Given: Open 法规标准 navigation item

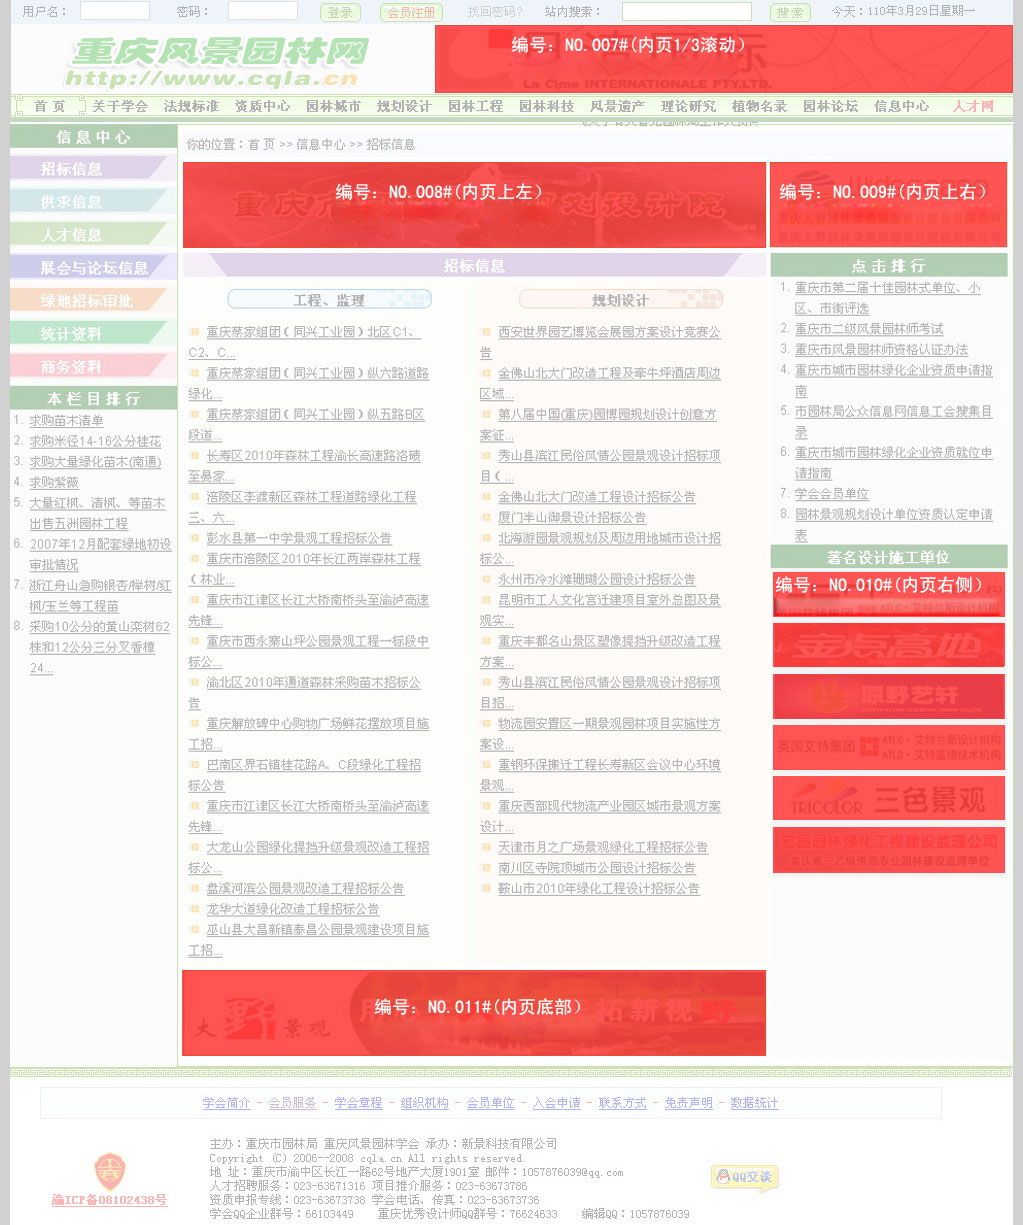Looking at the screenshot, I should pos(191,106).
